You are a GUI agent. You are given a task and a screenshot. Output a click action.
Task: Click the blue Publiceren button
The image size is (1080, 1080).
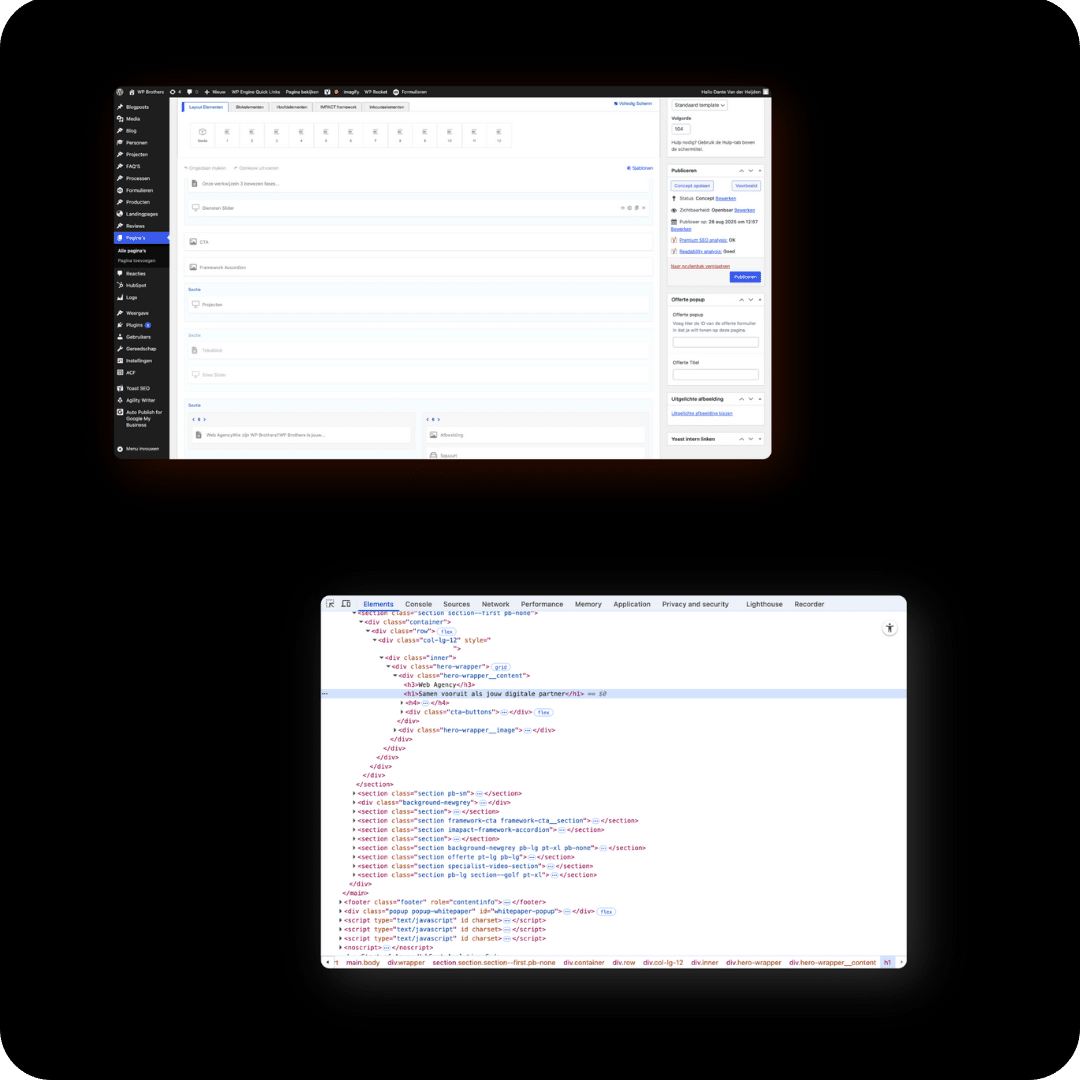click(744, 277)
